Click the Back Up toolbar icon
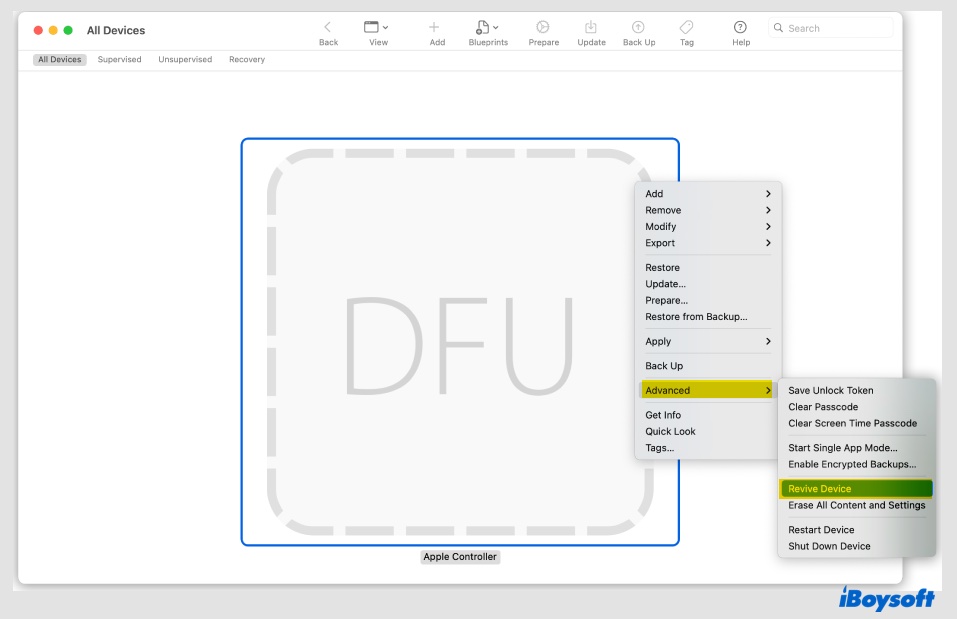Screen dimensions: 957x619 639,28
